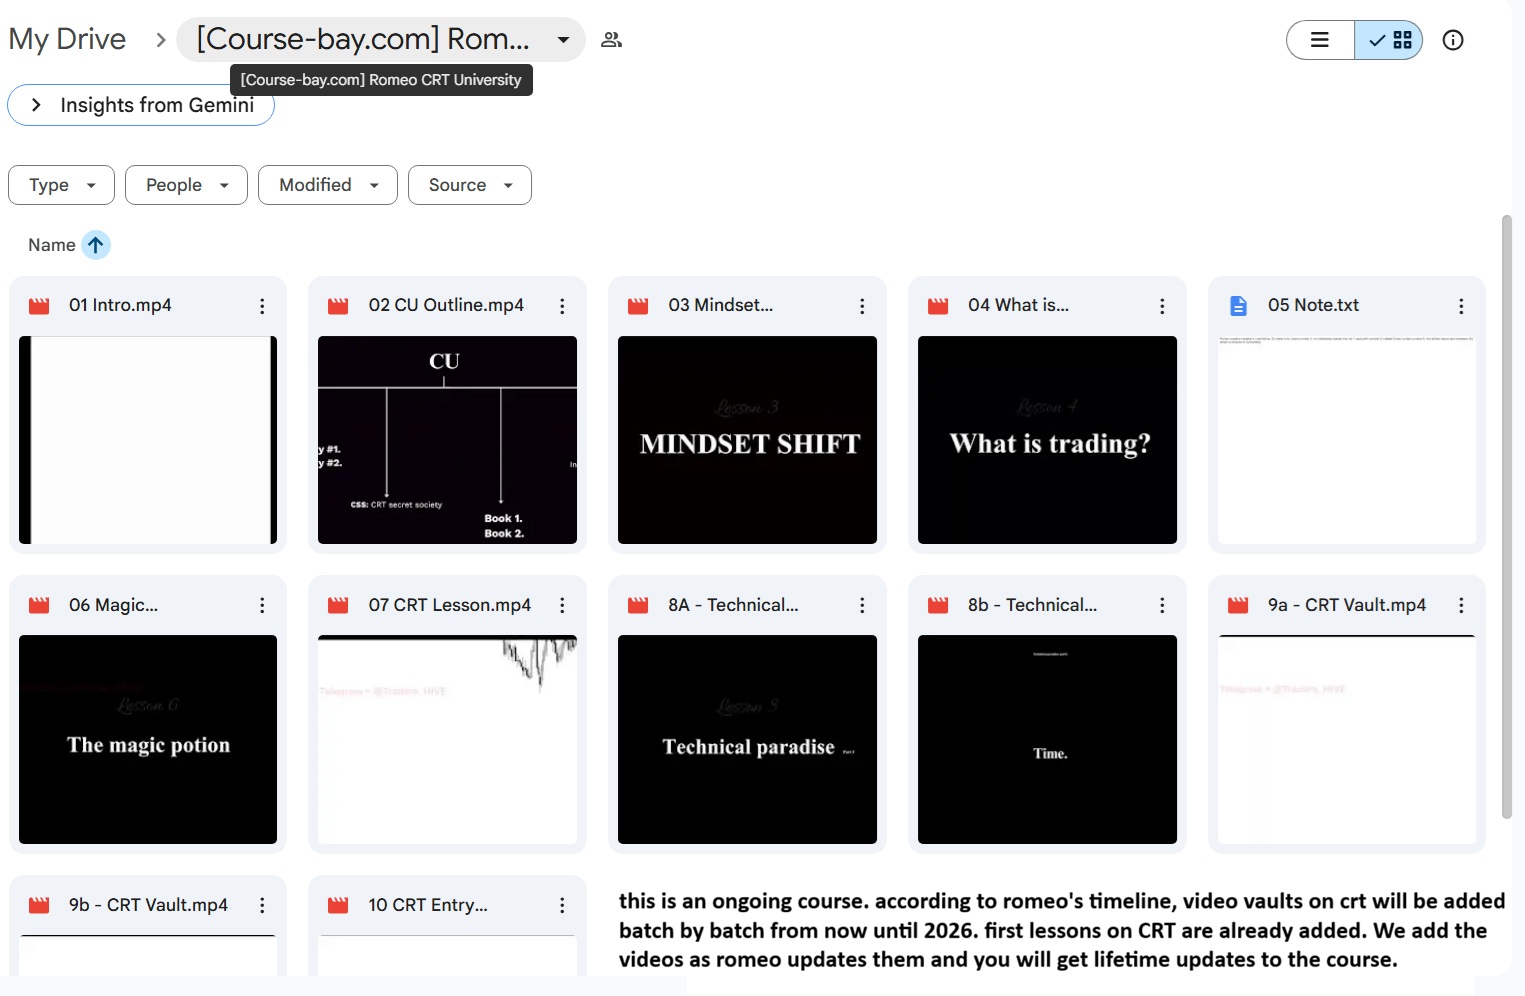Open more actions for 06 Magic file

262,605
